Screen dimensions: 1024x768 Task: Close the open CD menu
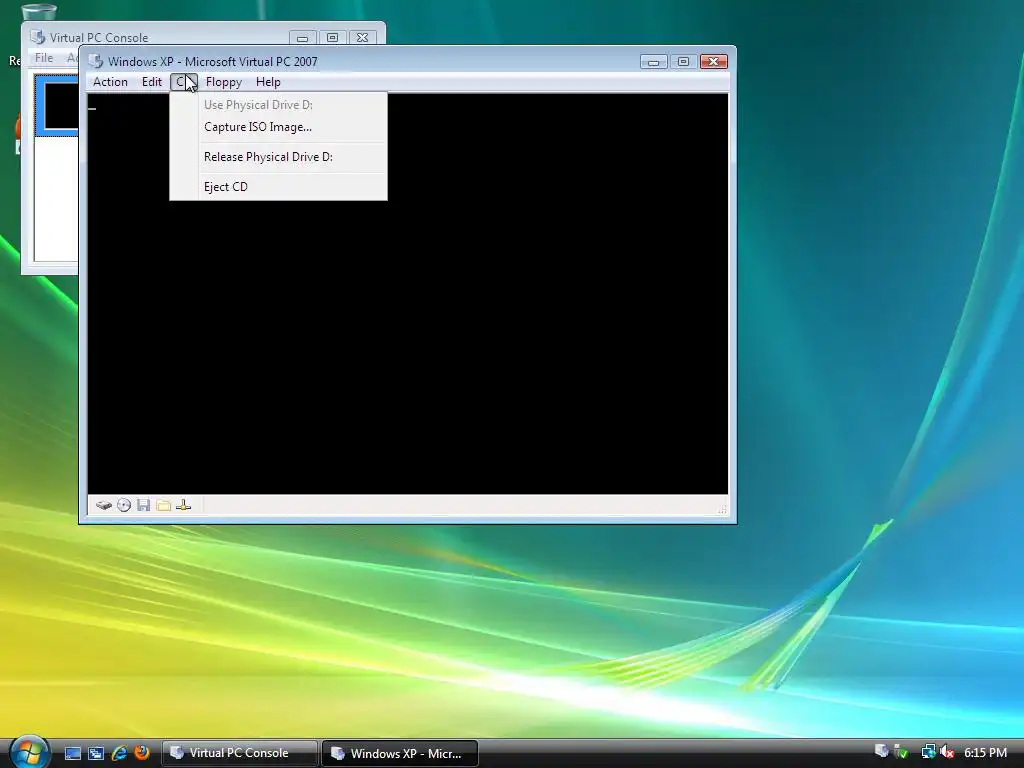pyautogui.click(x=184, y=82)
